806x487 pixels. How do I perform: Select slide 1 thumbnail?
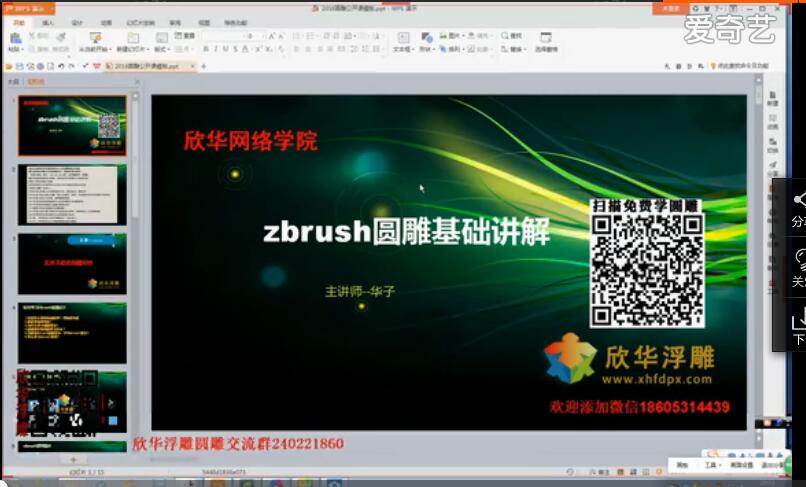(72, 125)
